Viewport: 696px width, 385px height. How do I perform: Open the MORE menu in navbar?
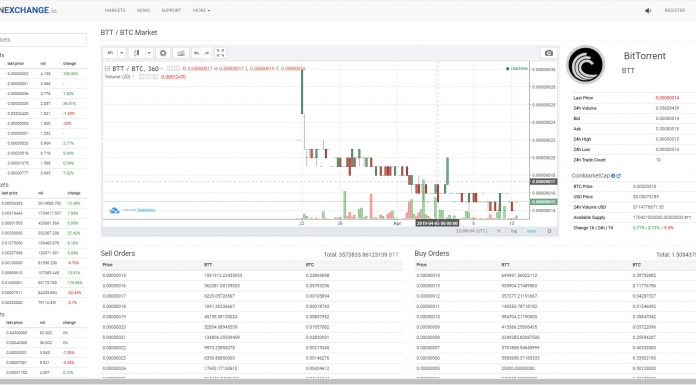point(202,10)
